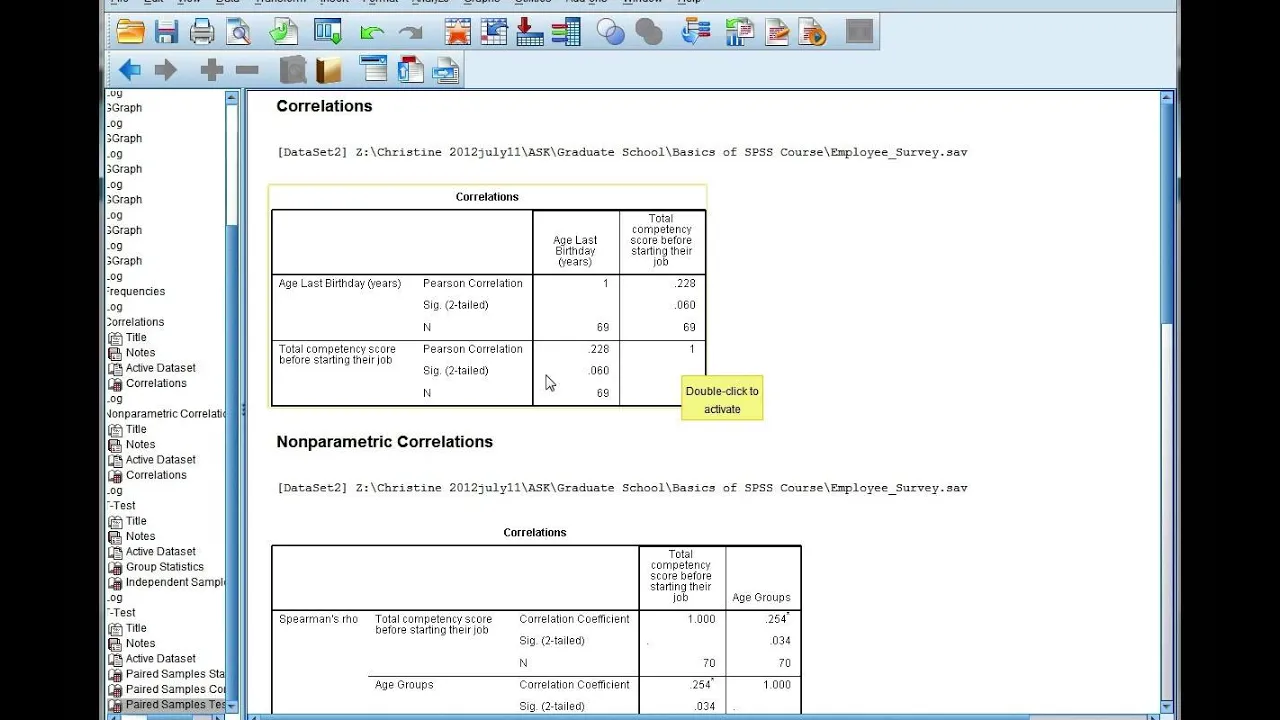Screen dimensions: 1280x720
Task: Collapse outline with the minus icon
Action: tap(247, 70)
